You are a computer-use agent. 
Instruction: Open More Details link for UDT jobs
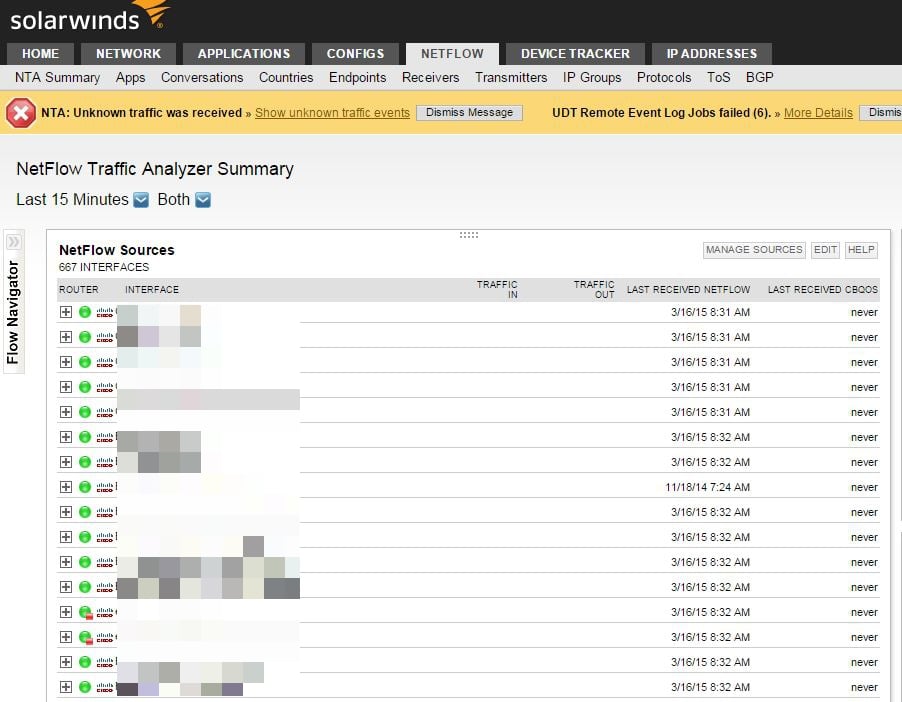point(818,113)
